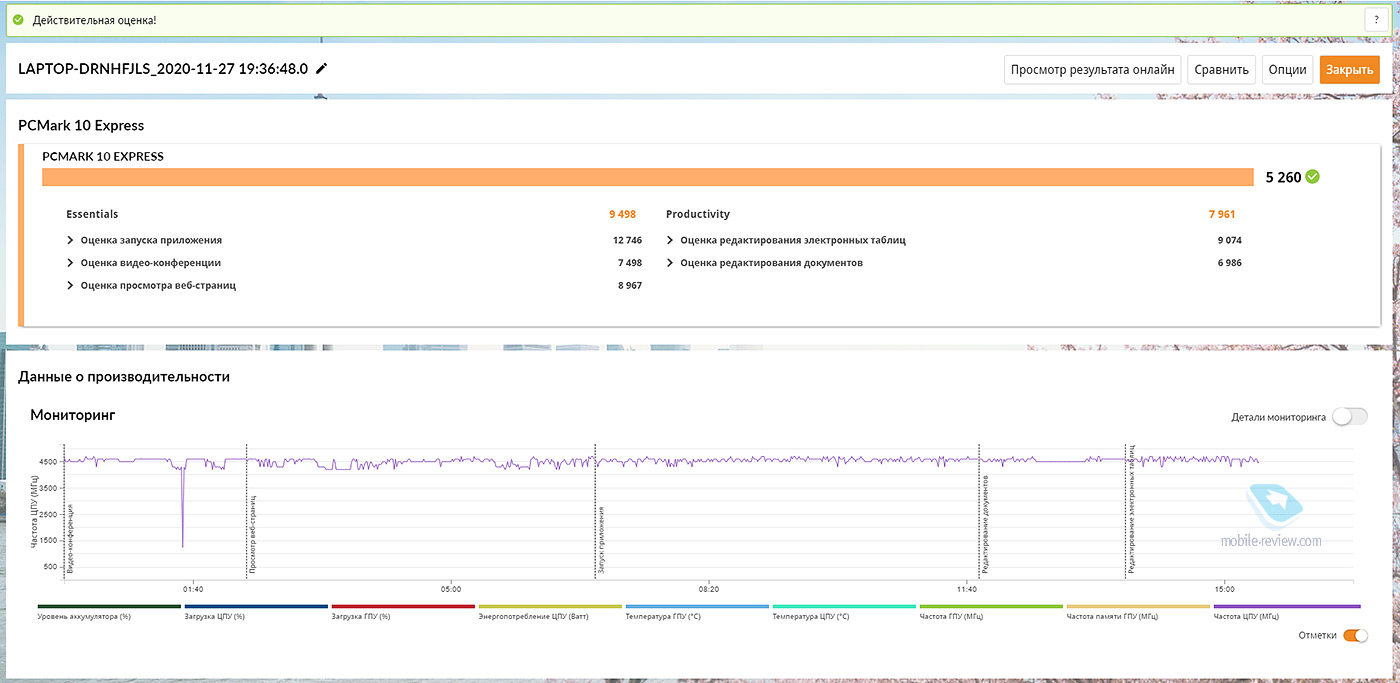Disable the Отметки toggle
1400x683 pixels.
pos(1355,635)
